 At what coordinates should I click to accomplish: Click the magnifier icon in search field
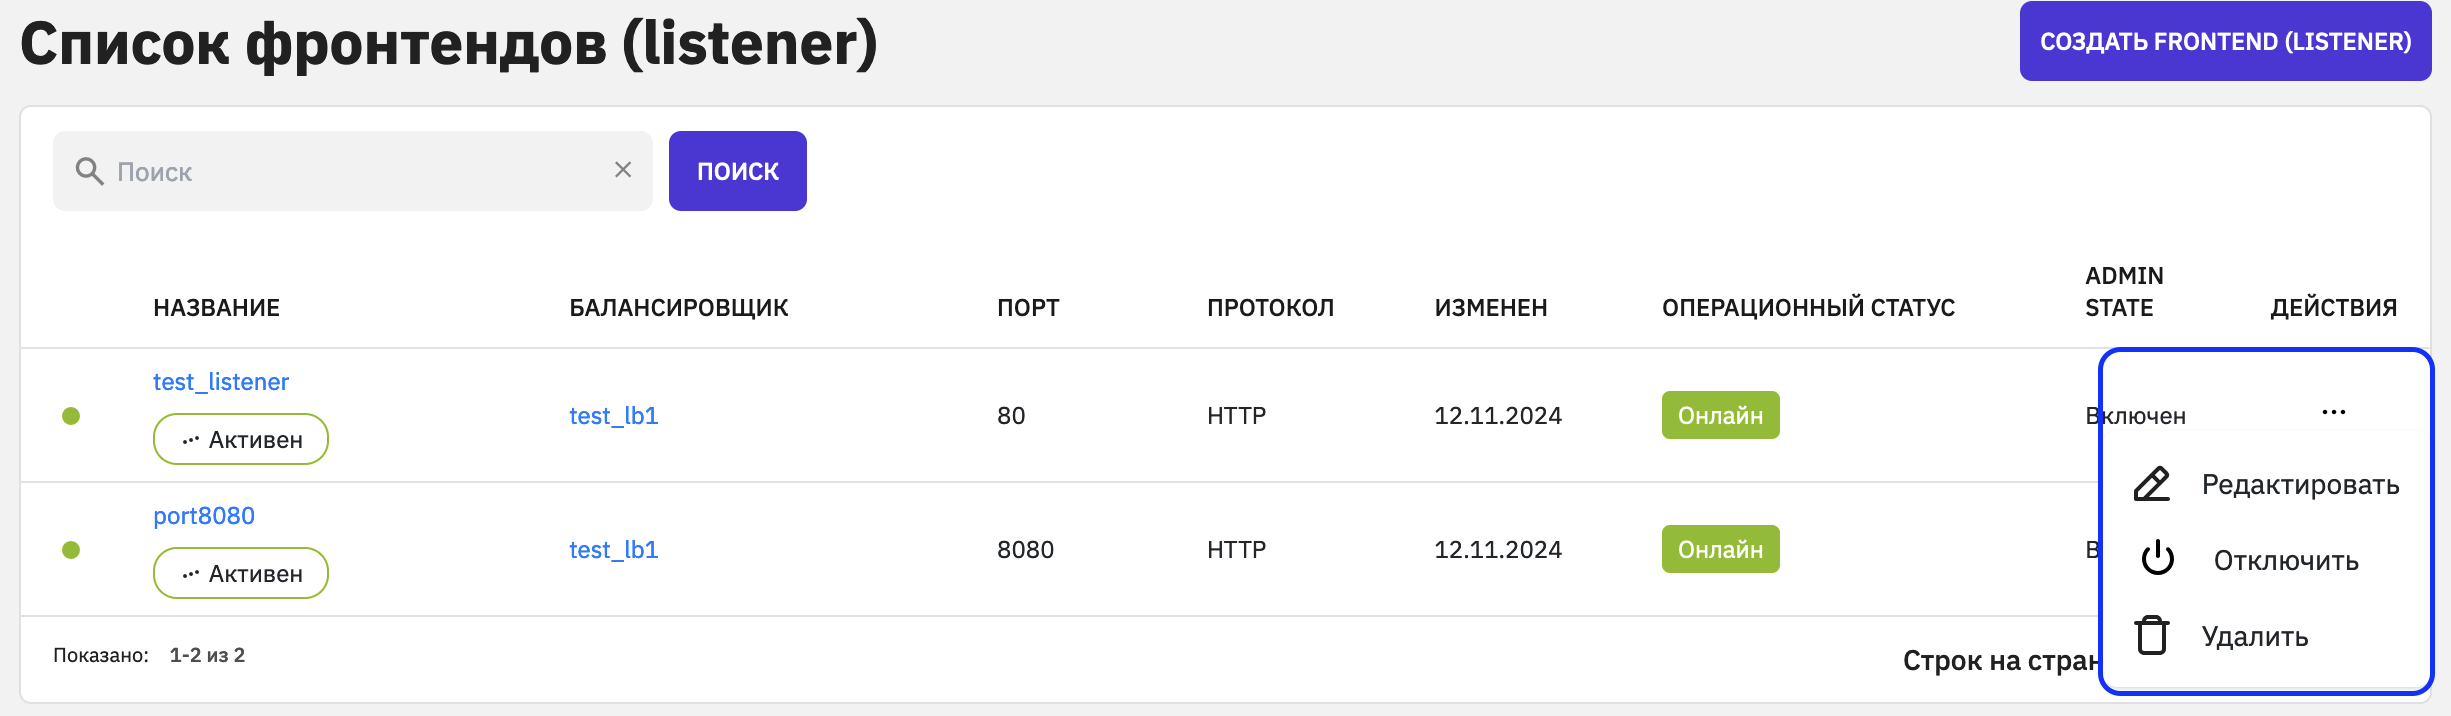click(89, 171)
